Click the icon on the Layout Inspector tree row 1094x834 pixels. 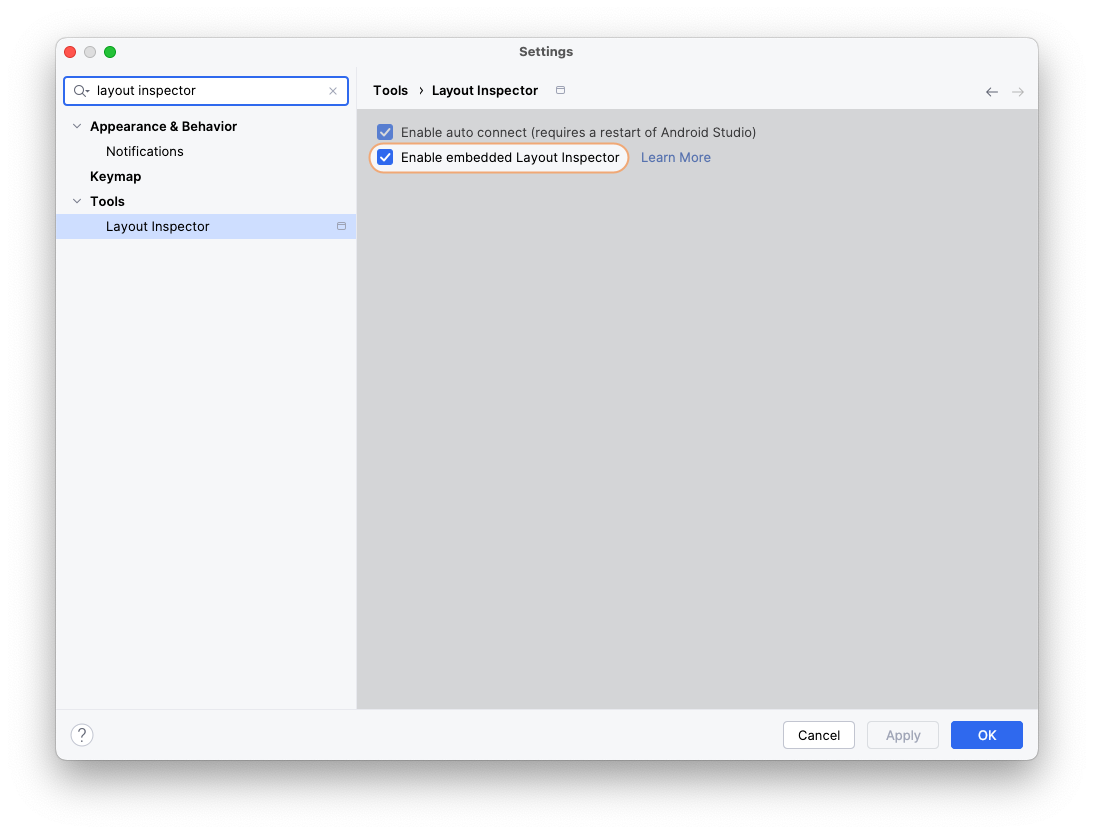point(342,226)
